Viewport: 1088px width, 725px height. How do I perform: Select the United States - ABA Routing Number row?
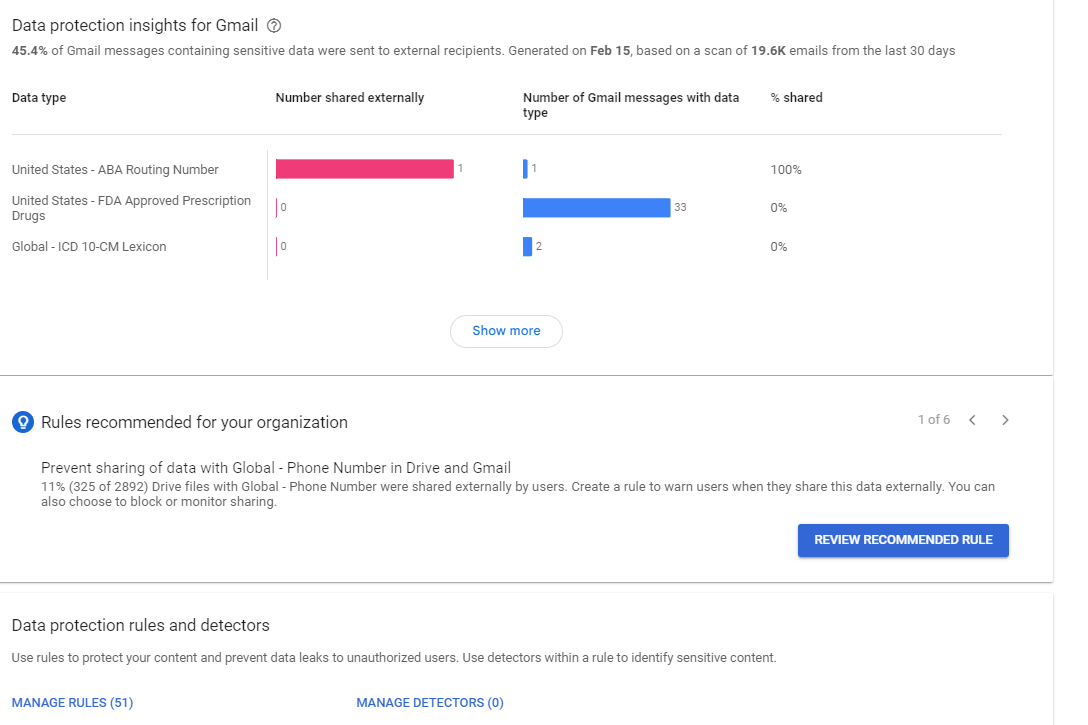(x=114, y=169)
